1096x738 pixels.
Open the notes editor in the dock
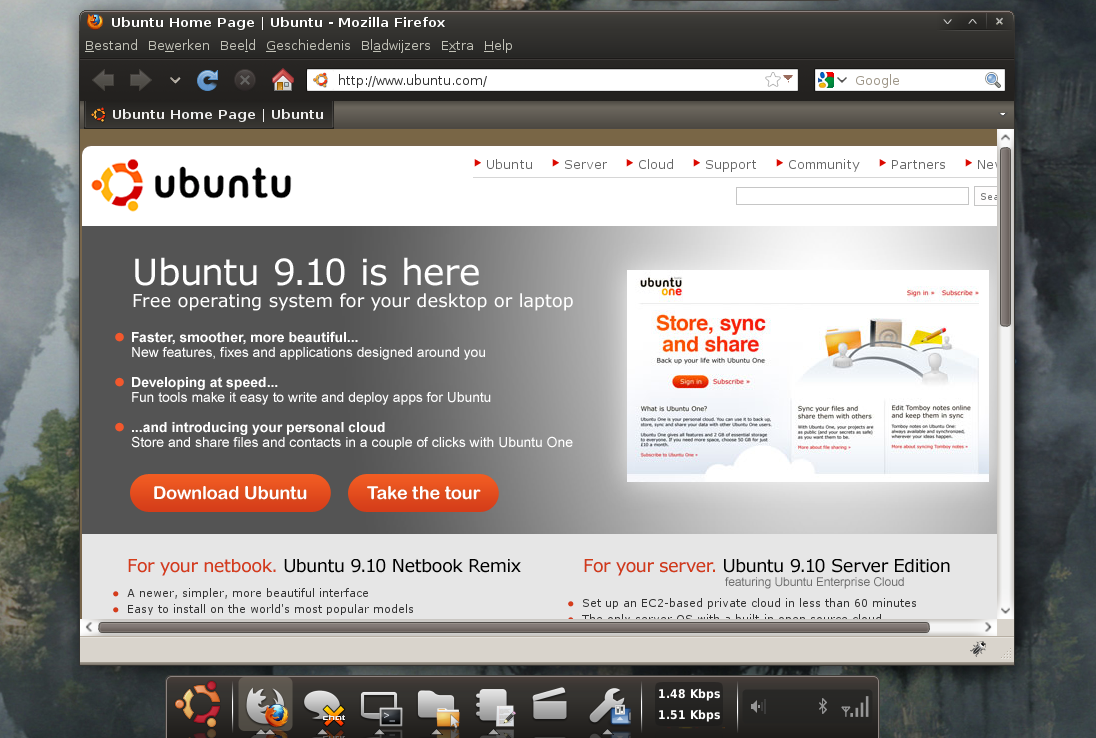pyautogui.click(x=496, y=708)
